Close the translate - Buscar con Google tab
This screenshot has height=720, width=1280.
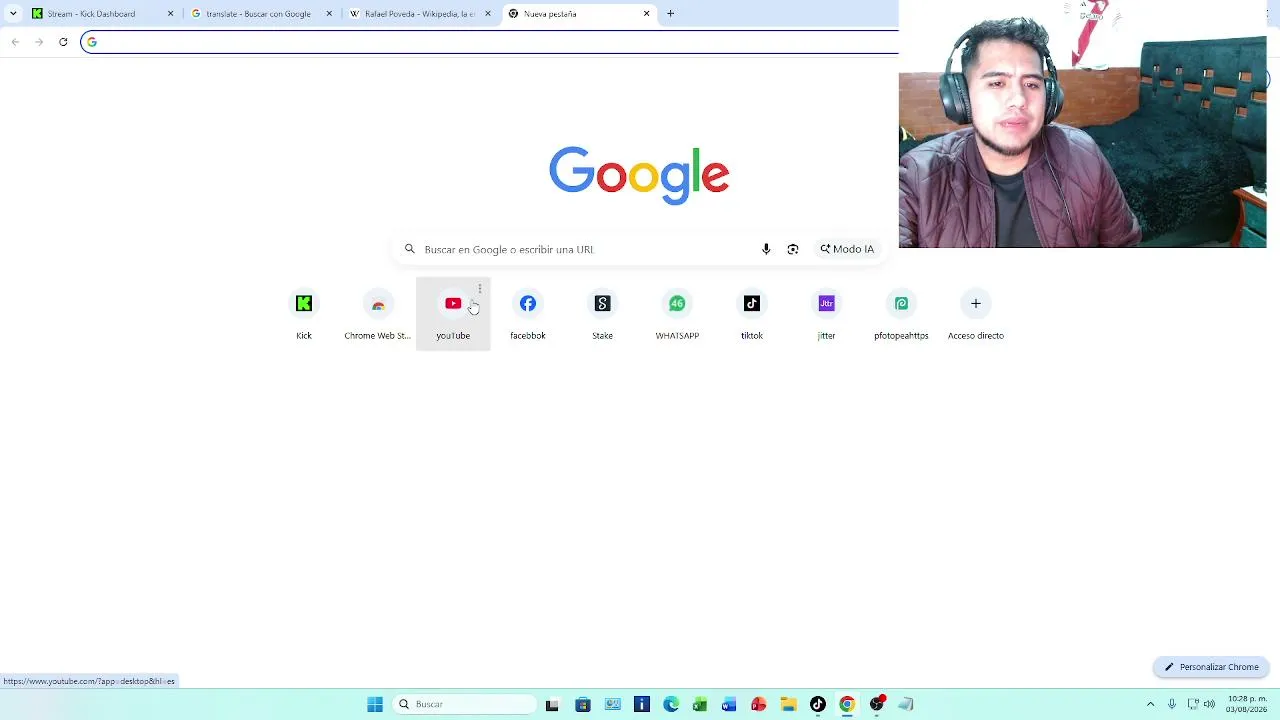coord(329,14)
